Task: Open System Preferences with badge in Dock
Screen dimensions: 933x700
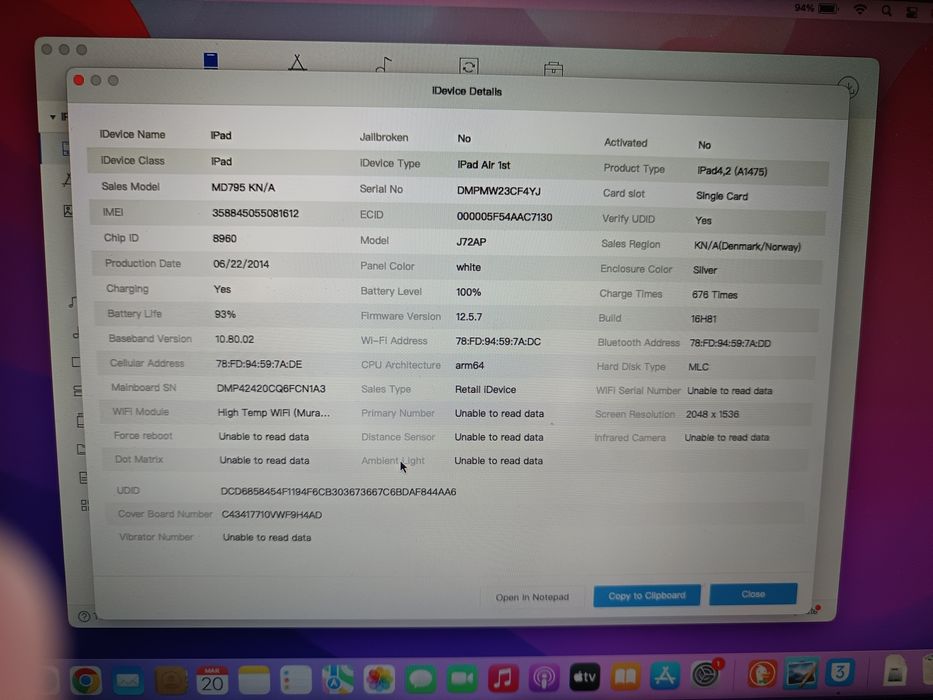Action: point(706,674)
